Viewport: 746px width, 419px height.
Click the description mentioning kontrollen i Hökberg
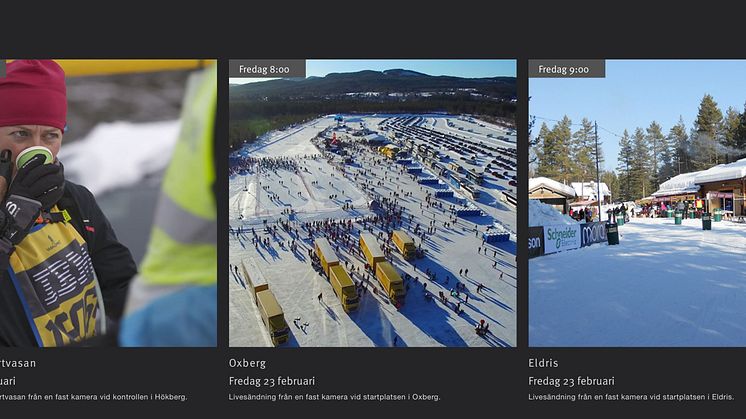pyautogui.click(x=94, y=397)
